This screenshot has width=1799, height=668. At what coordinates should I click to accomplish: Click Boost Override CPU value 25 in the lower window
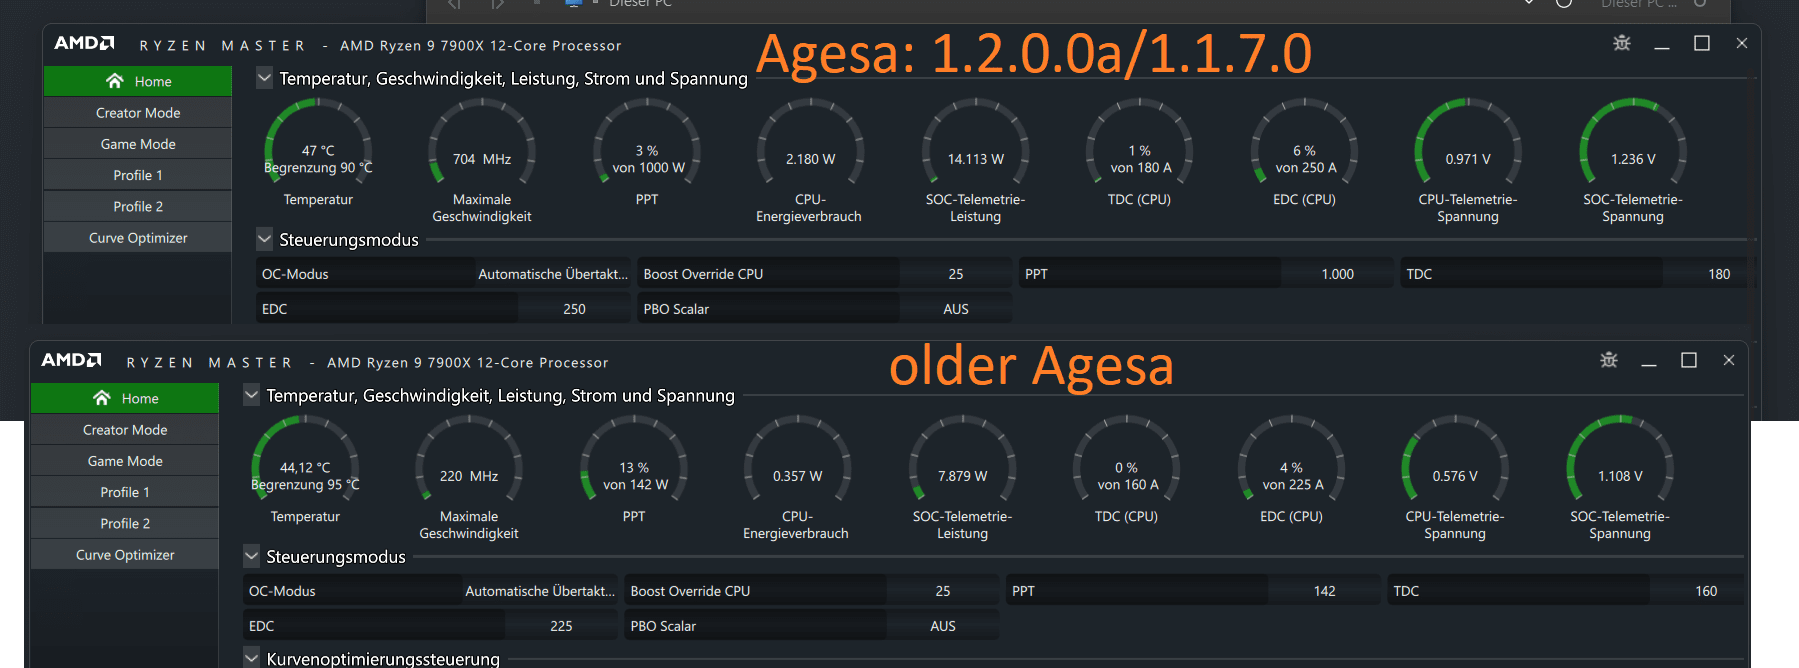pyautogui.click(x=943, y=591)
